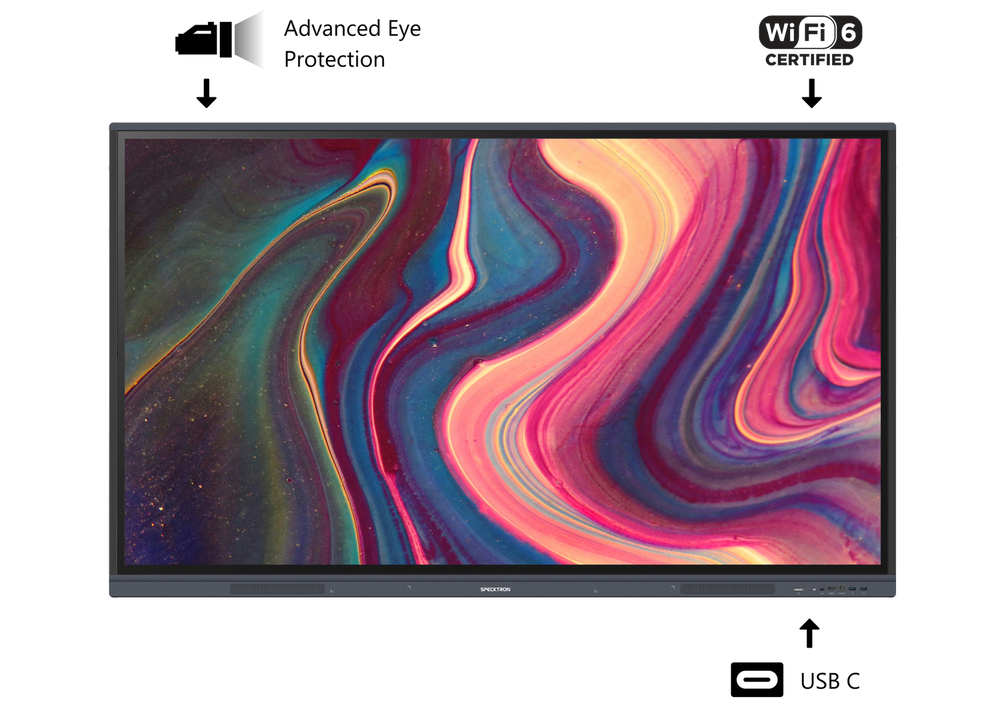Click the rightmost blue USB port
Image resolution: width=1000 pixels, height=707 pixels.
pos(863,588)
